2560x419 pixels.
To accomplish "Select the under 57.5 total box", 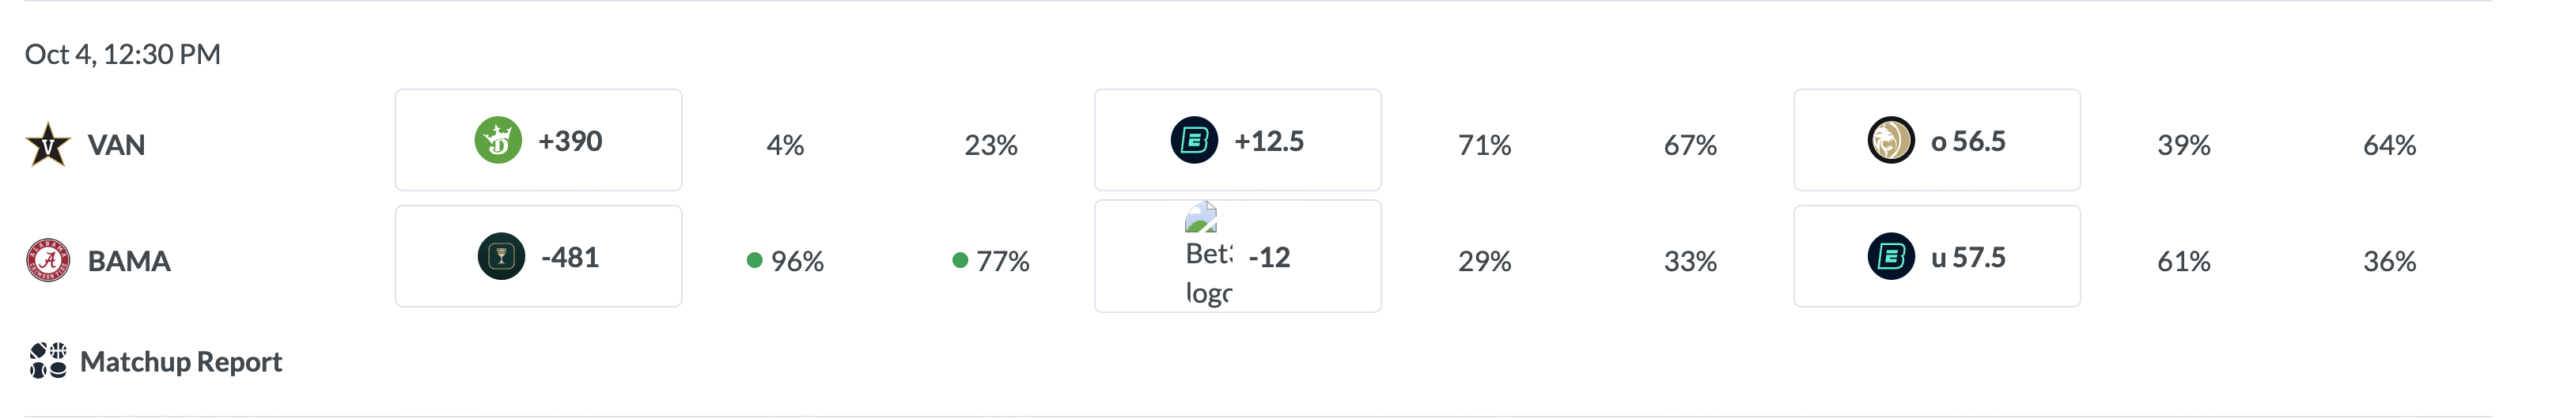I will pos(1936,256).
